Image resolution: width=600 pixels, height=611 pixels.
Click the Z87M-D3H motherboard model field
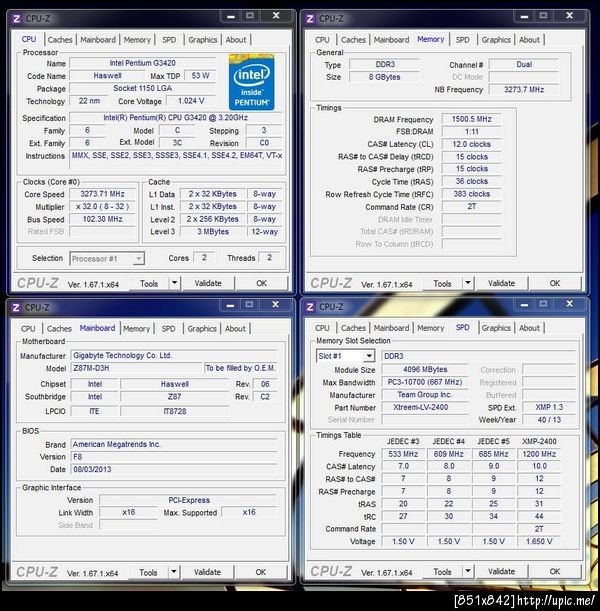click(x=136, y=368)
